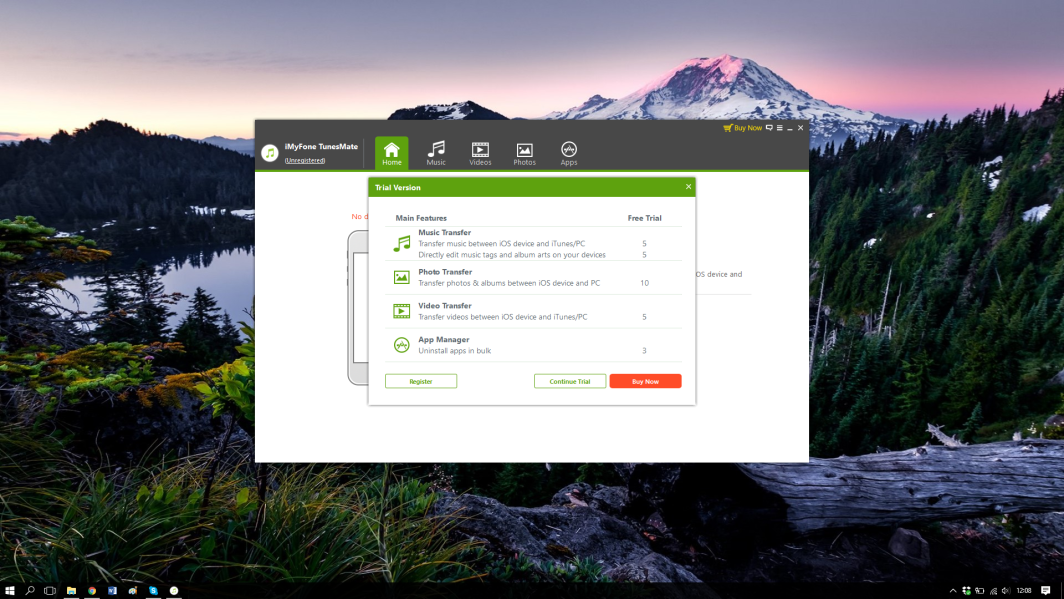The image size is (1064, 599).
Task: Click the iMyFone TunesMate logo icon
Action: 270,153
